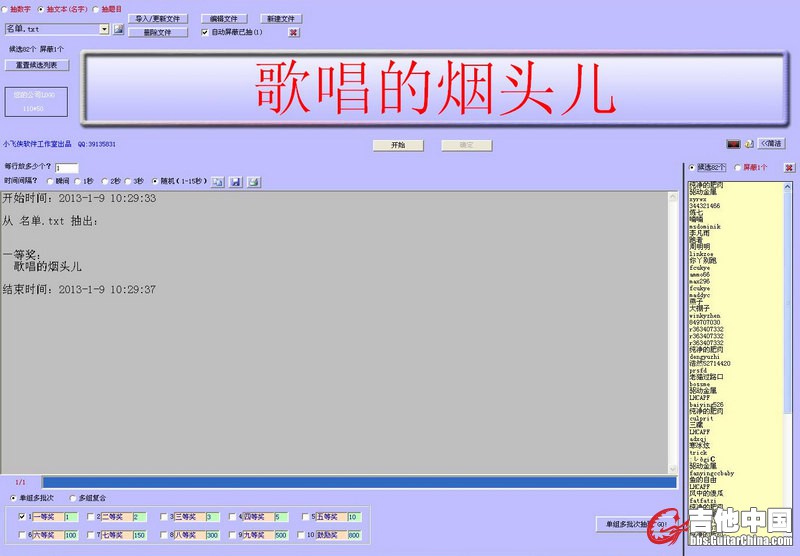This screenshot has width=800, height=556.
Task: Click the blue progress bar
Action: click(x=359, y=482)
